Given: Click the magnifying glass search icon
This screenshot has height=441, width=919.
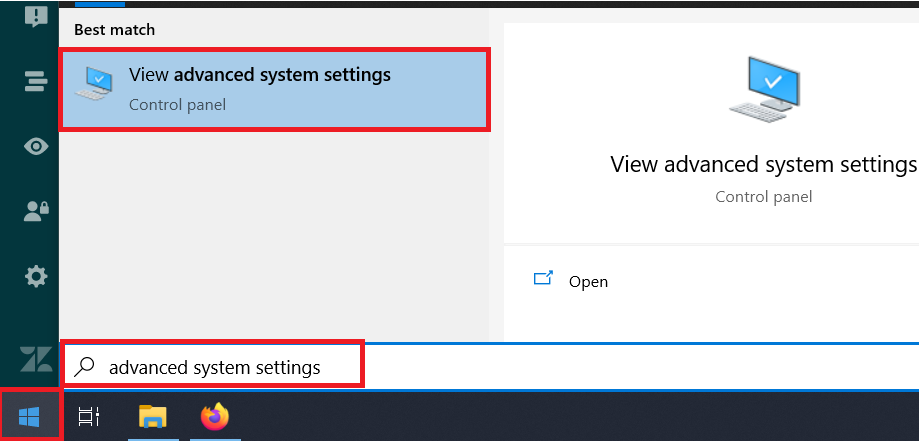Looking at the screenshot, I should (86, 367).
